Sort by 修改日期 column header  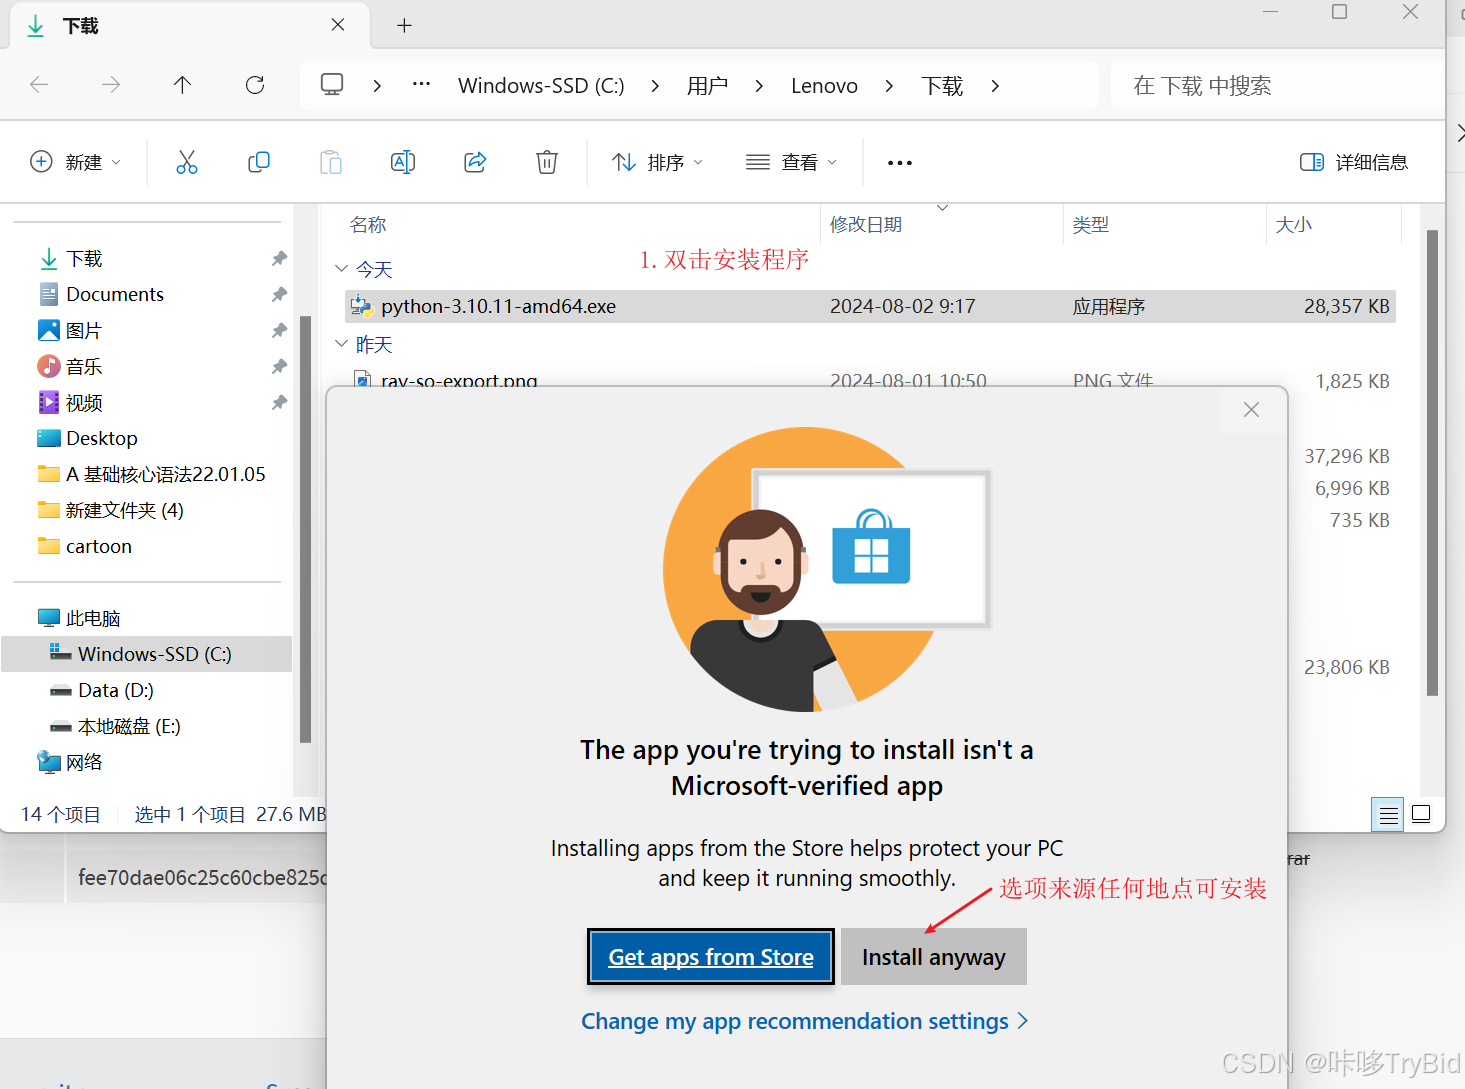pyautogui.click(x=866, y=225)
